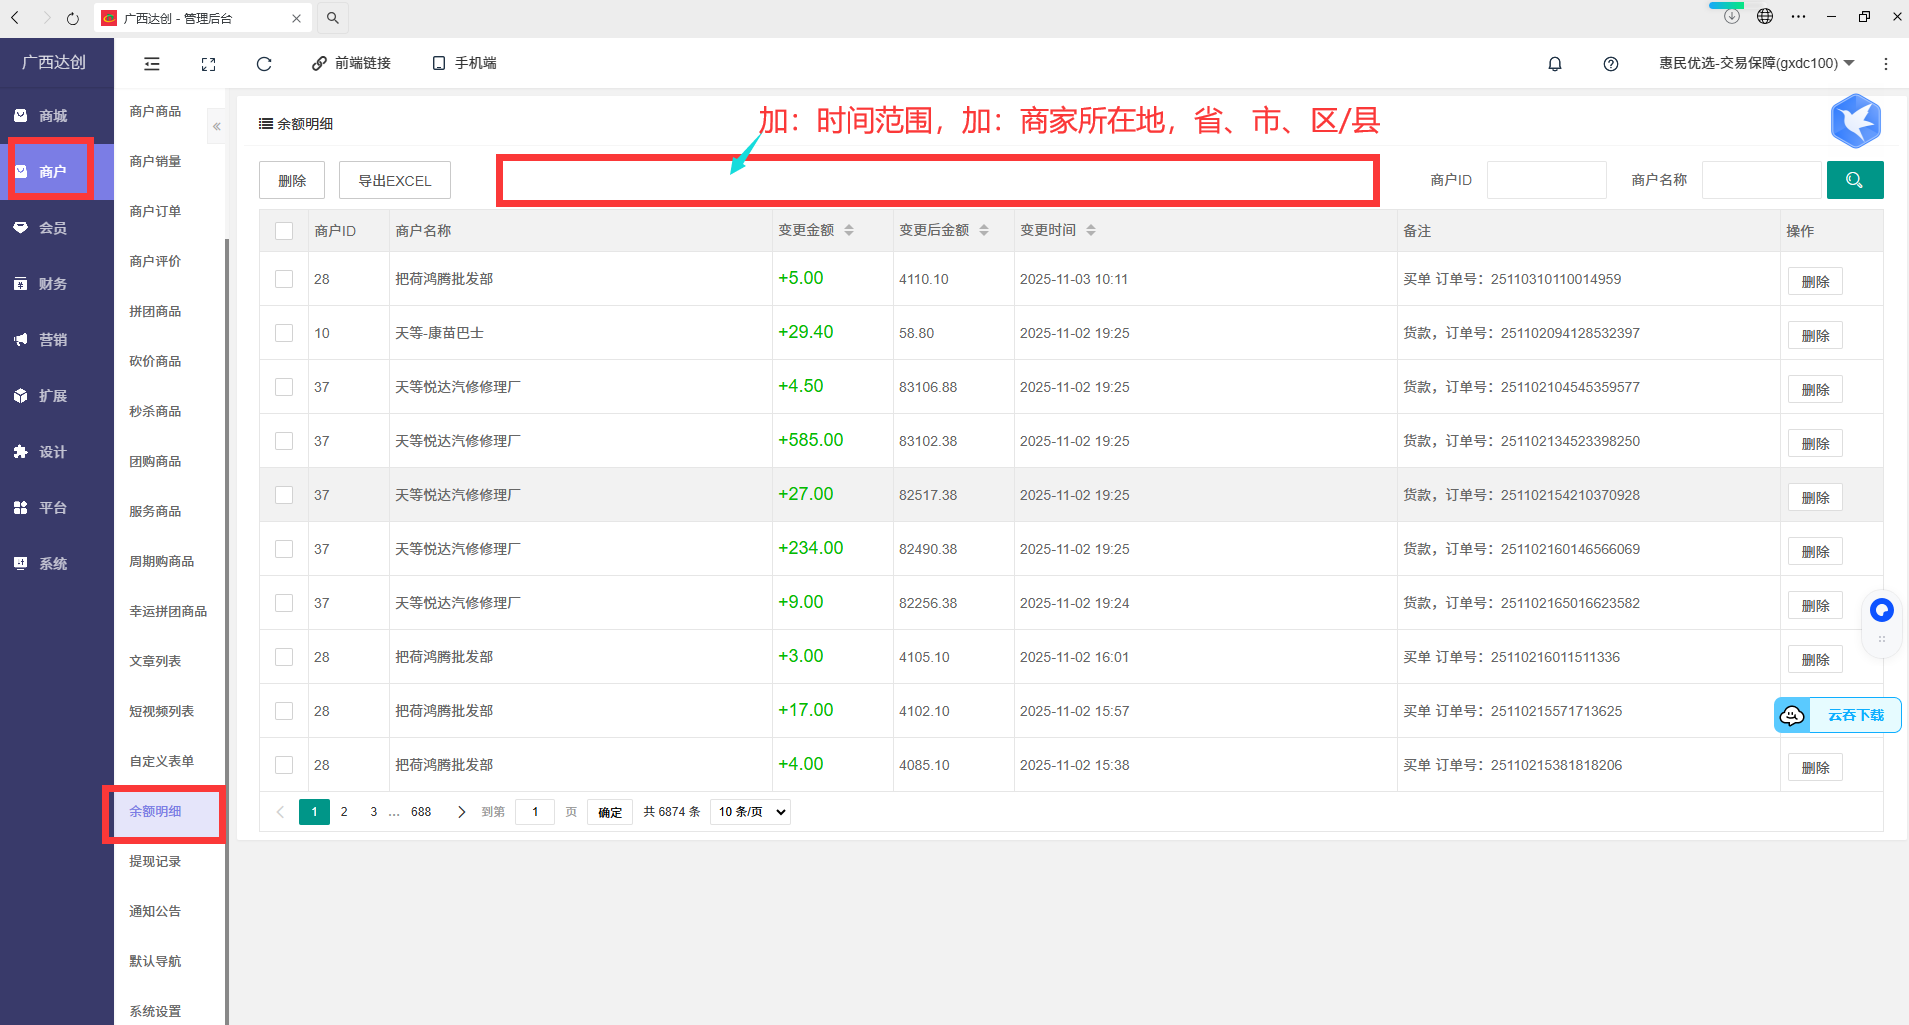1909x1025 pixels.
Task: Check the select-all checkbox in table header
Action: click(x=284, y=231)
